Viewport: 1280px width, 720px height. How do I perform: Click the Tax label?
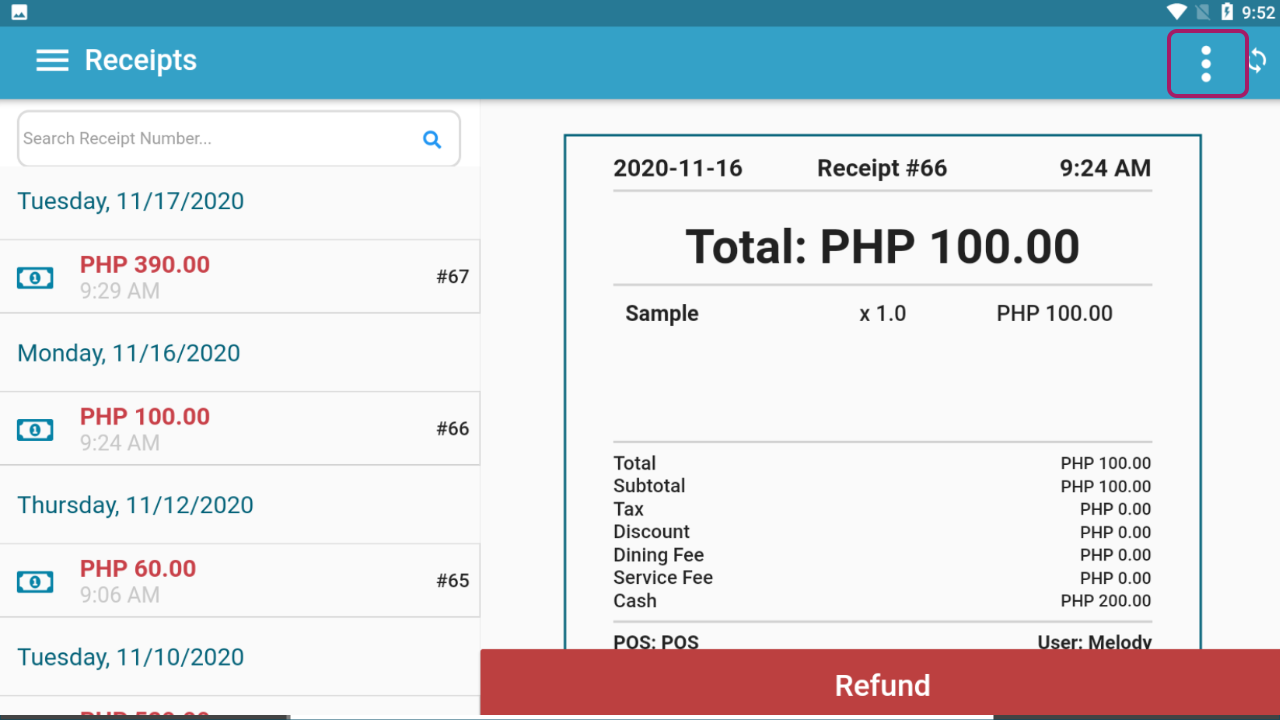tap(628, 509)
